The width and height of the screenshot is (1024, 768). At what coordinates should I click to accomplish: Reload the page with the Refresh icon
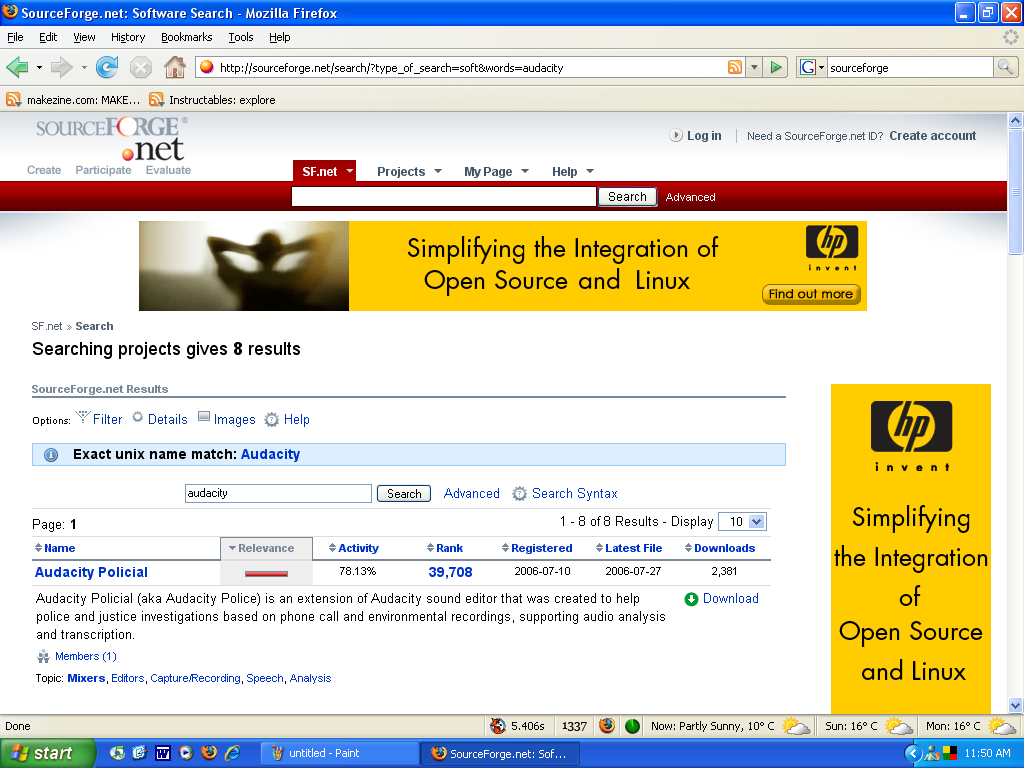(107, 67)
